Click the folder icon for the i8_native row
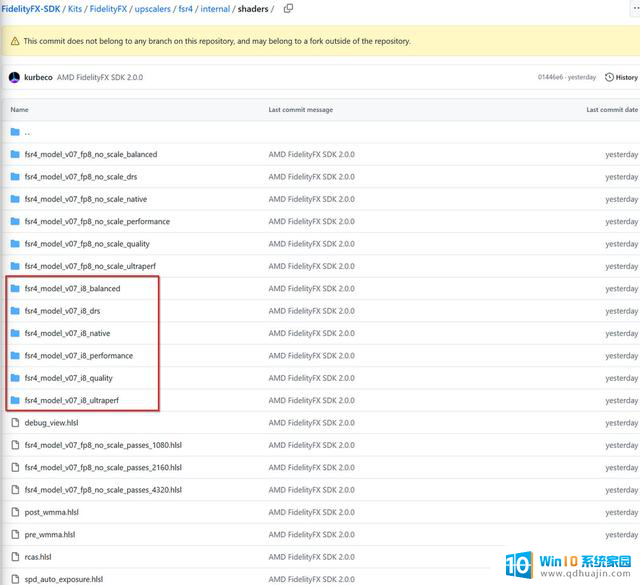This screenshot has height=585, width=640. pos(15,333)
